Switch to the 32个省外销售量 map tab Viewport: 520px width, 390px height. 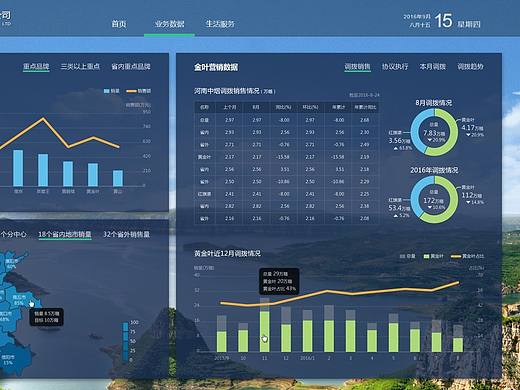point(126,234)
